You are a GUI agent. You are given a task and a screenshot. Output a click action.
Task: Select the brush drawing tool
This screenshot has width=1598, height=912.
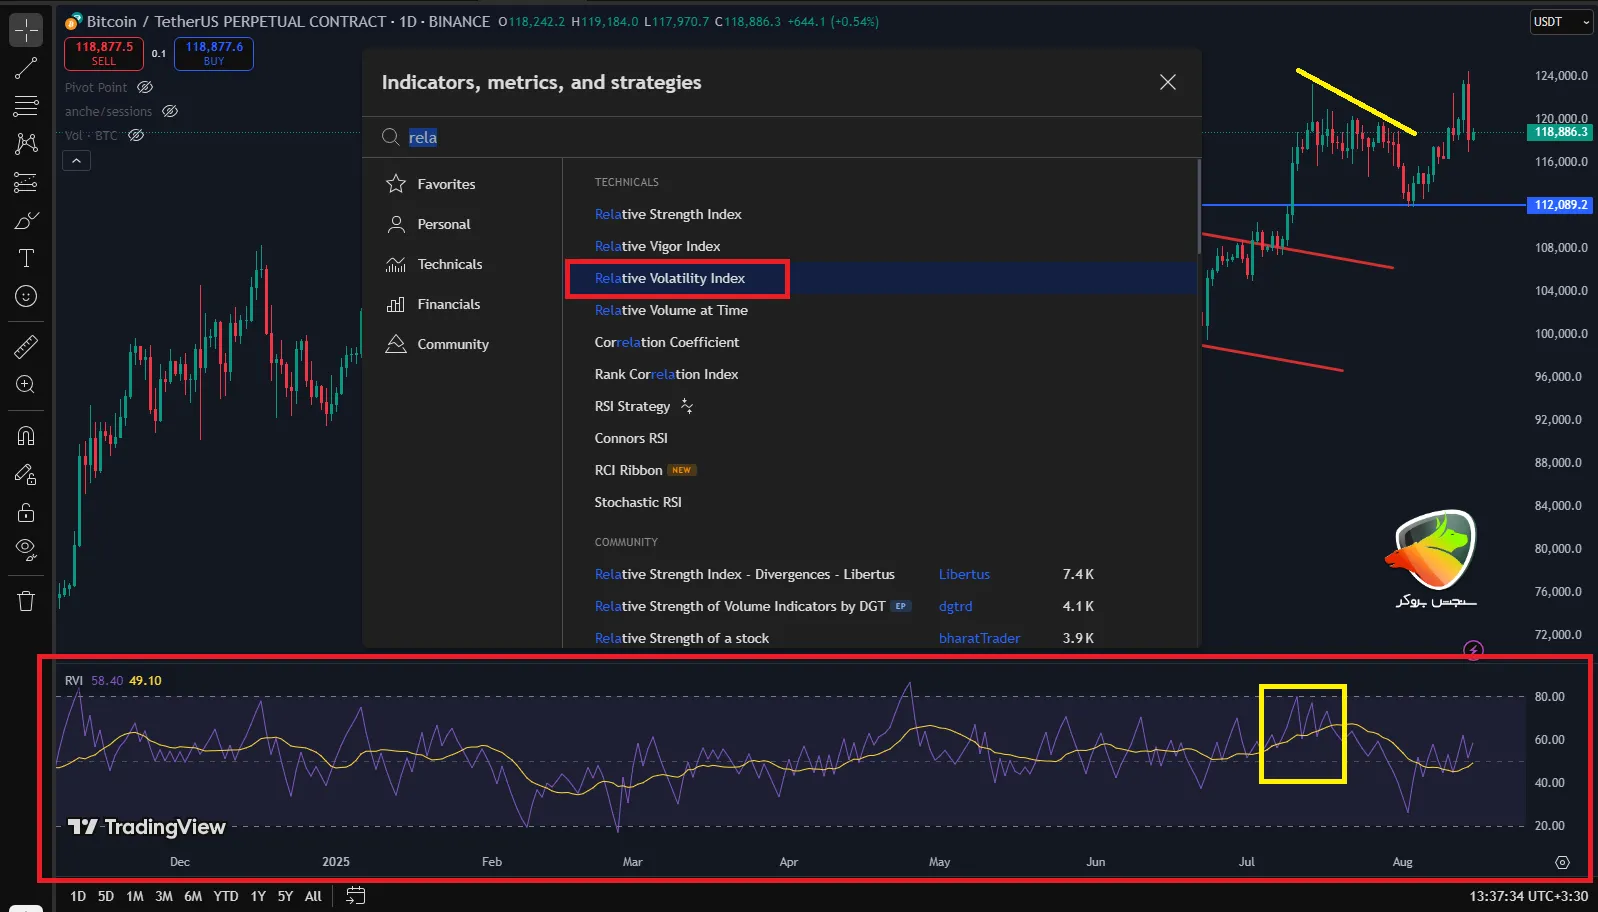tap(26, 221)
